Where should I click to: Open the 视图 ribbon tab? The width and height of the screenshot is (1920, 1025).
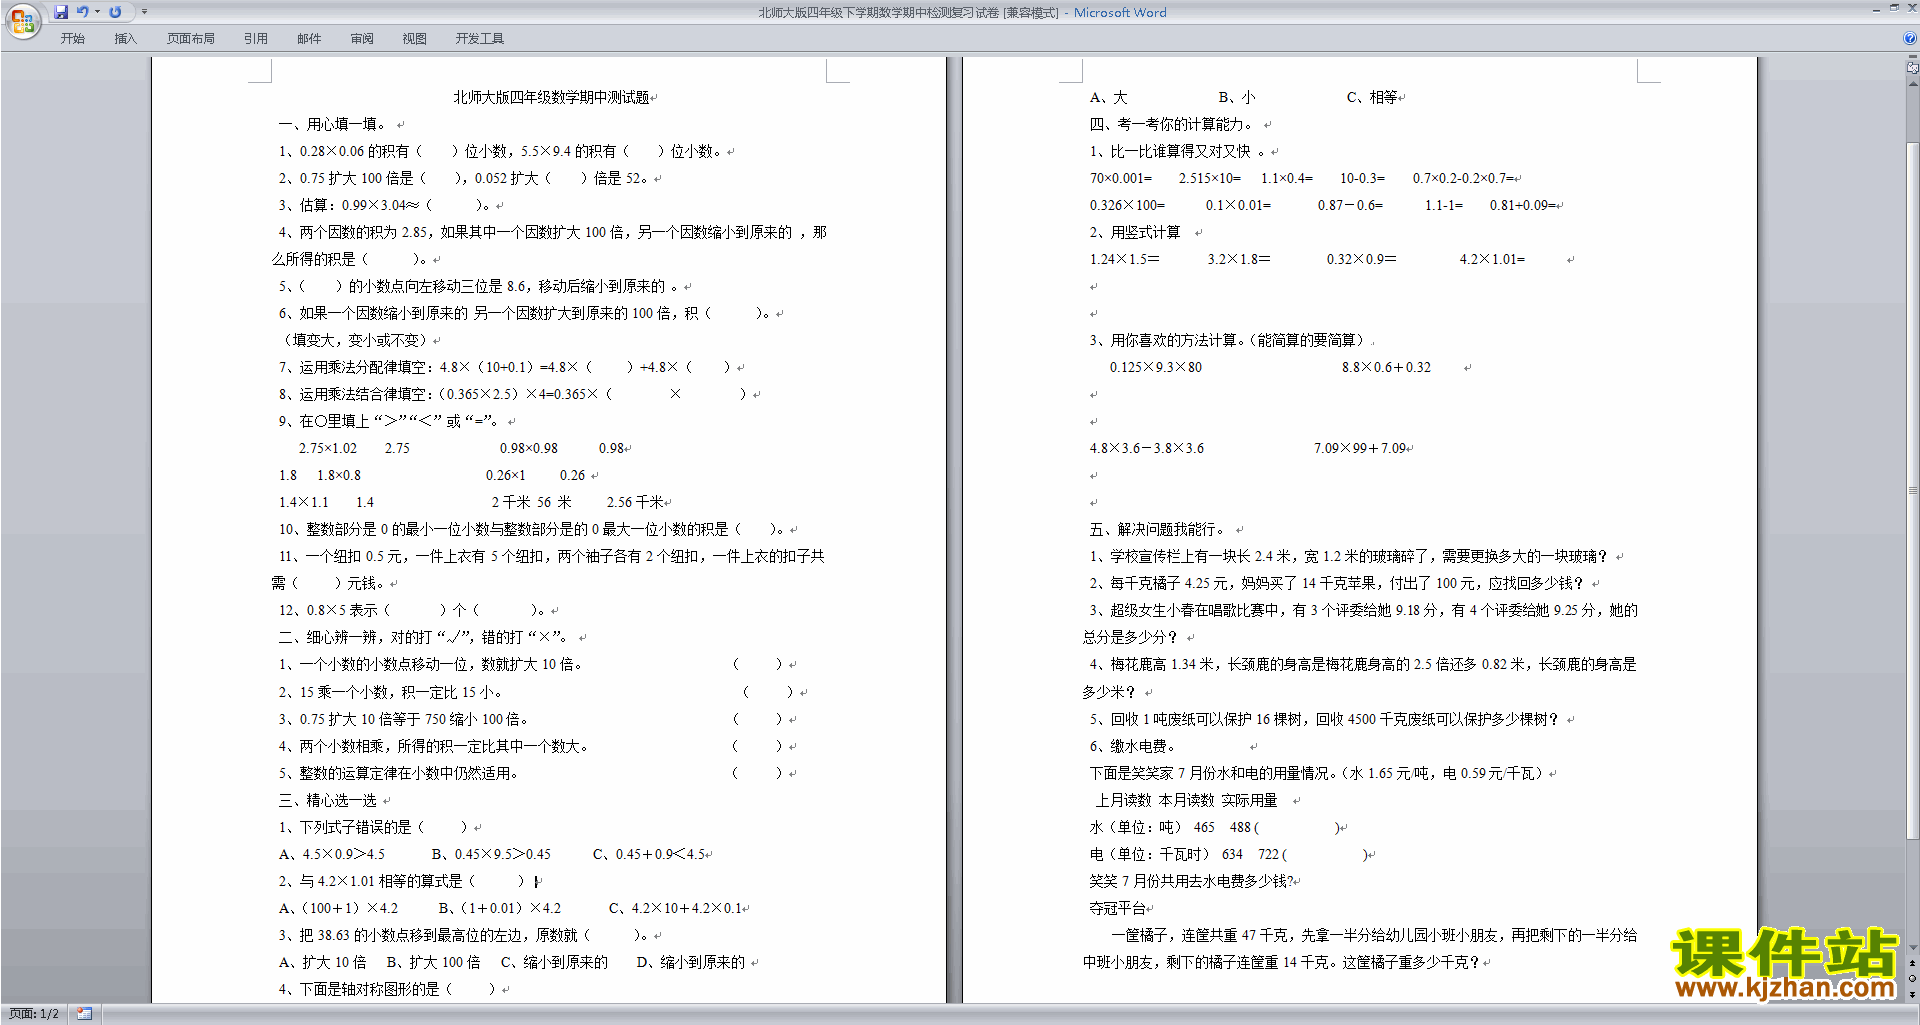click(414, 39)
